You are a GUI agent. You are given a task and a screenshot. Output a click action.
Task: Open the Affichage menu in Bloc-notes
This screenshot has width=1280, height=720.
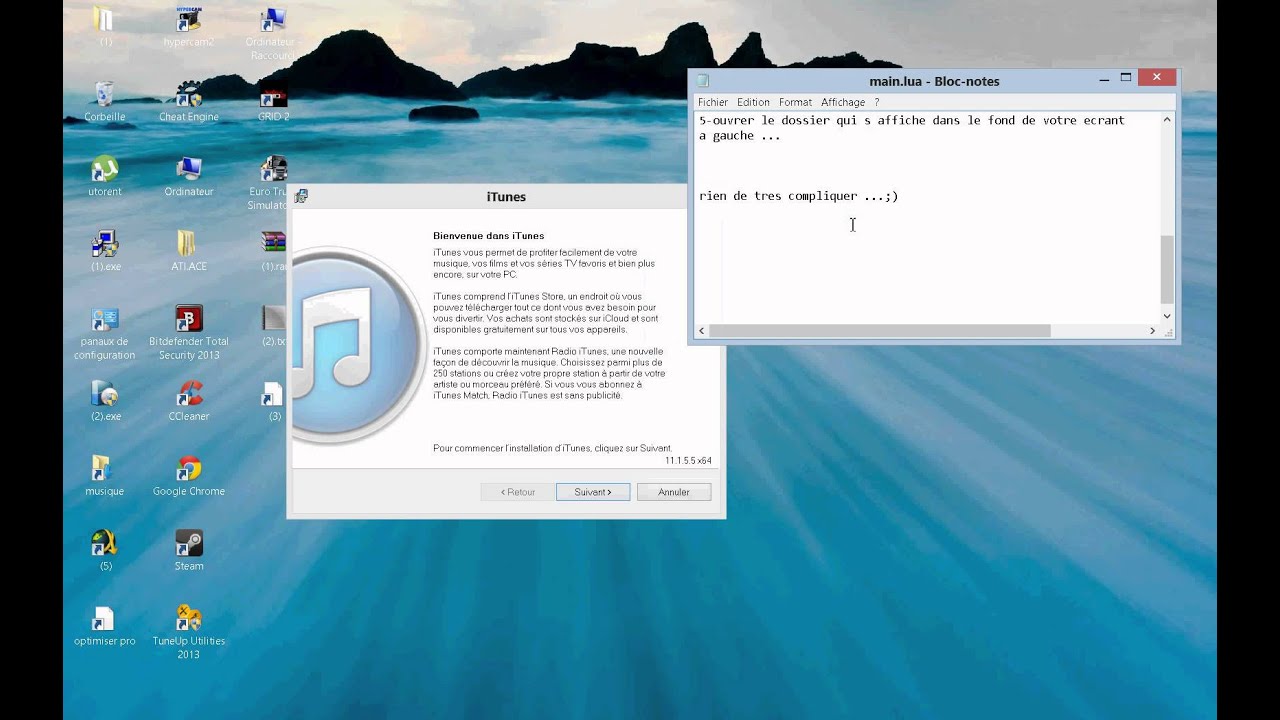[843, 102]
